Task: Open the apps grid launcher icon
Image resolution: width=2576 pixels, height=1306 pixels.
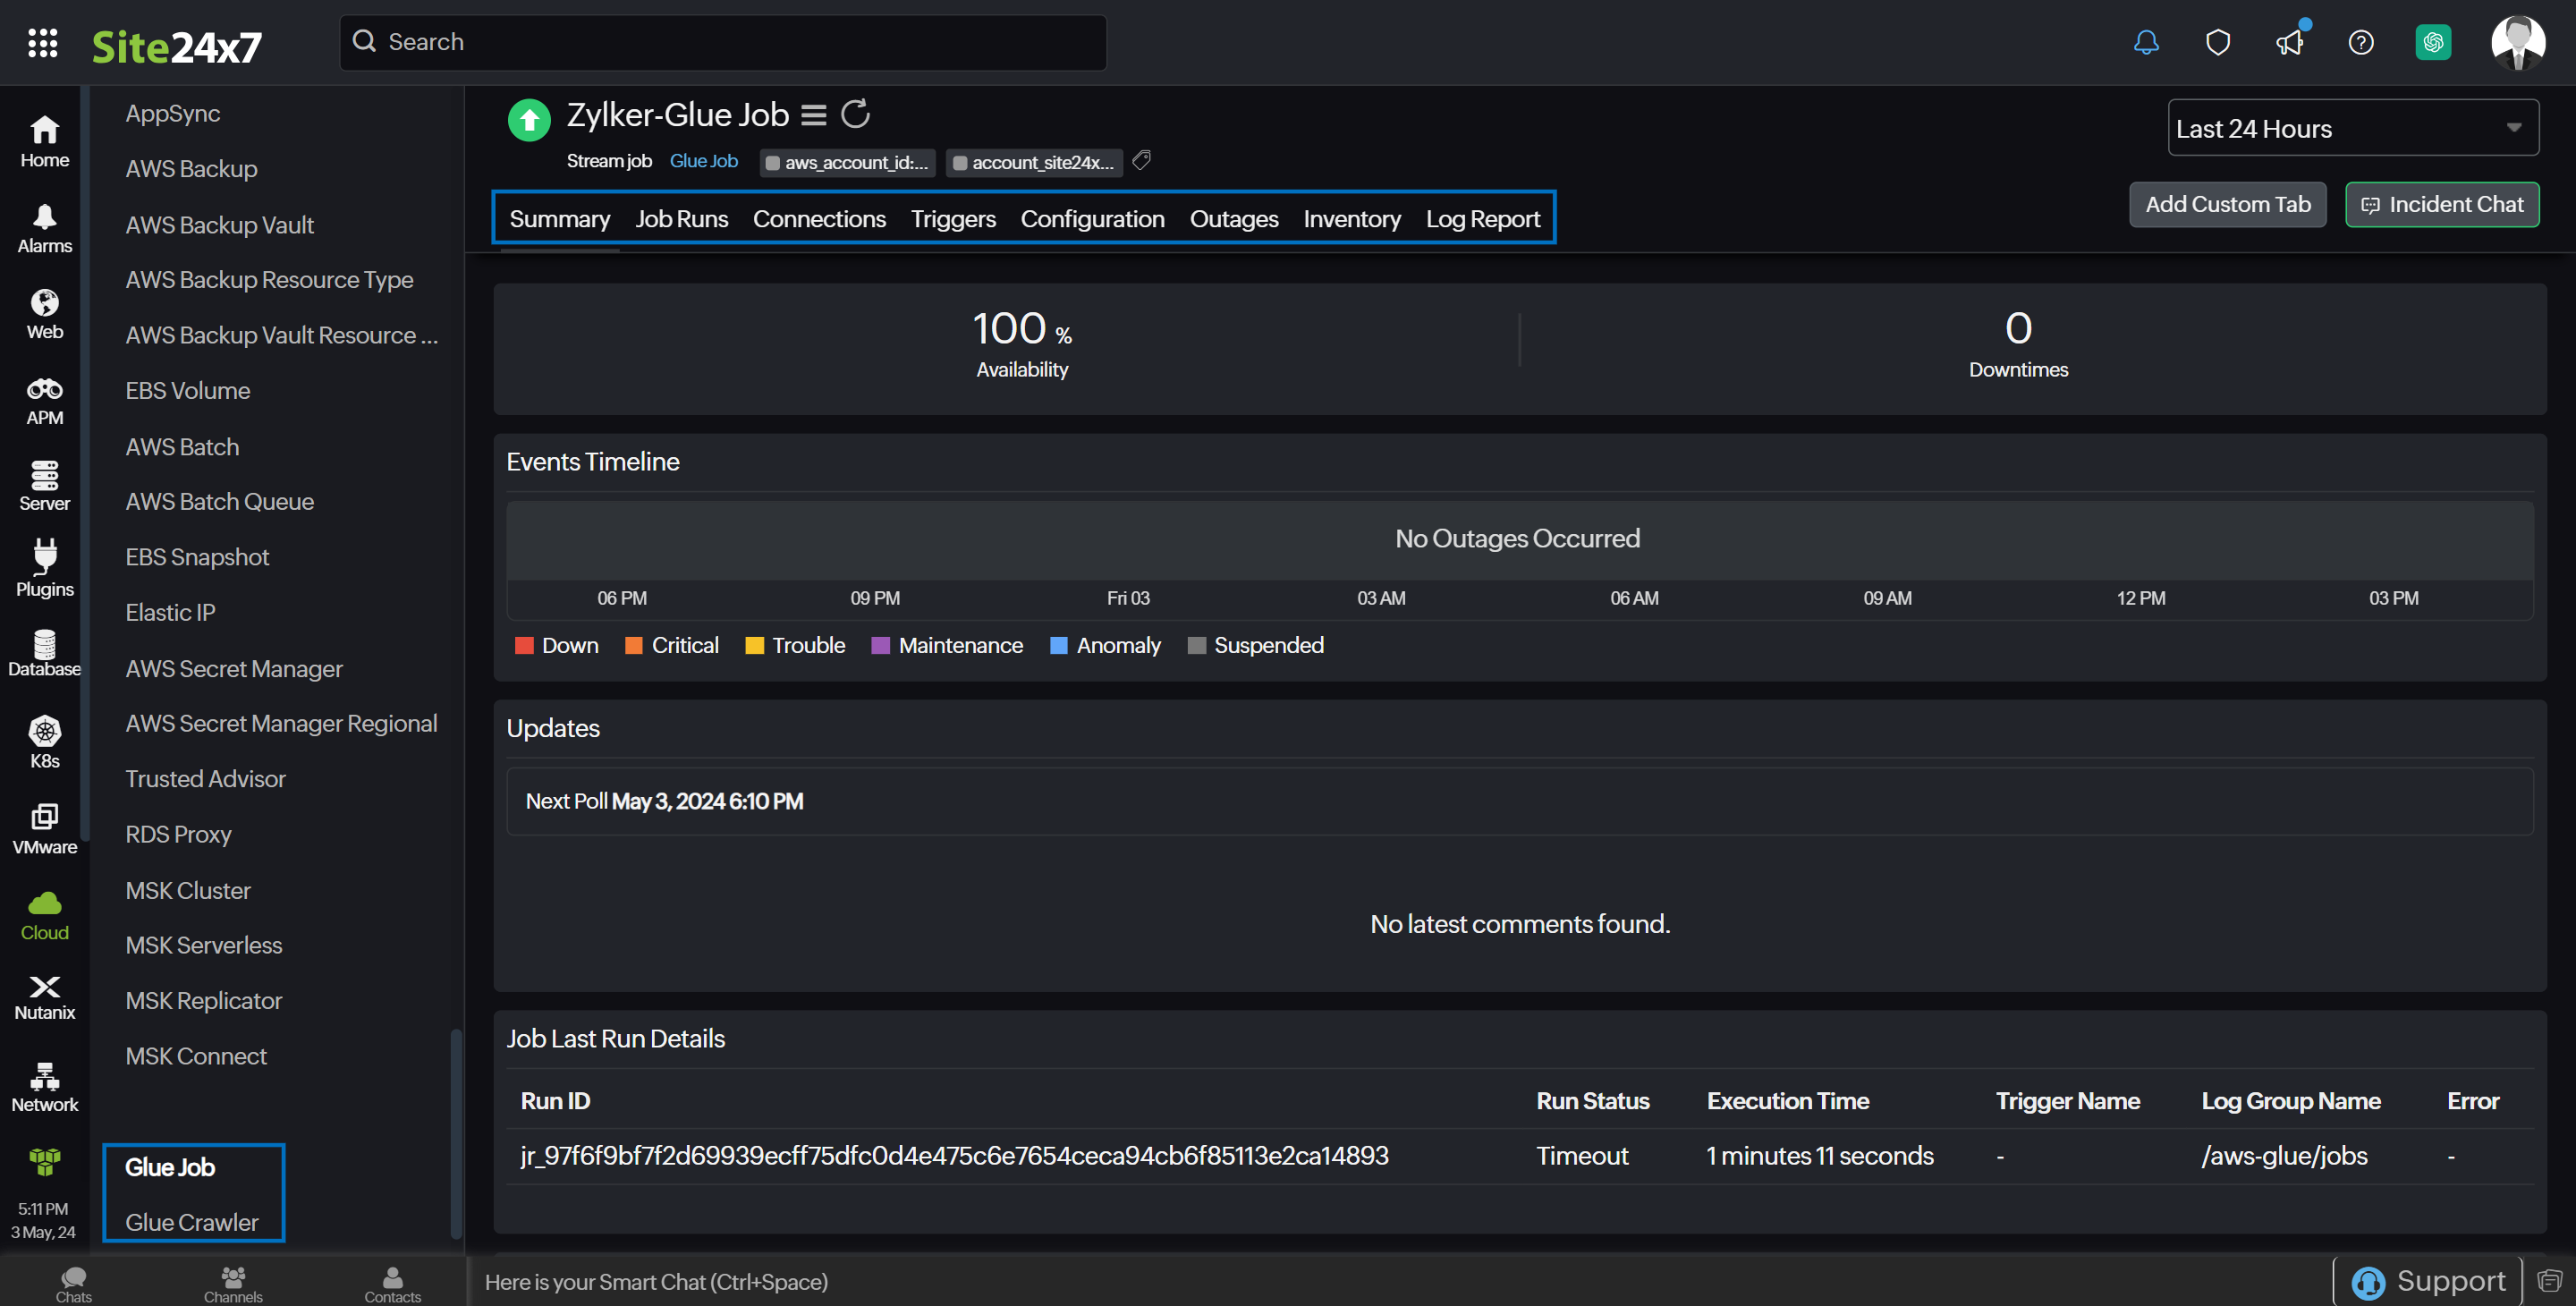Action: 42,43
